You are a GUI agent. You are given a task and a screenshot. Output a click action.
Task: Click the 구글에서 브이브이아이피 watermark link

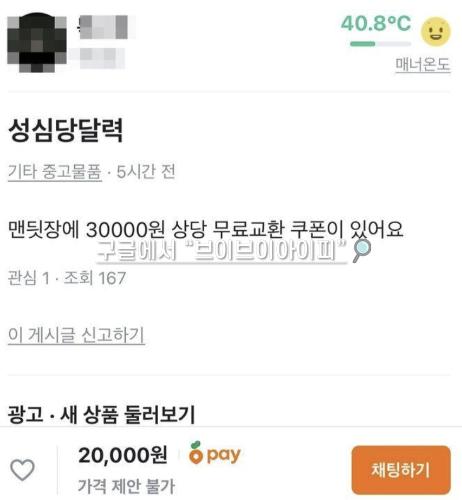coord(222,251)
